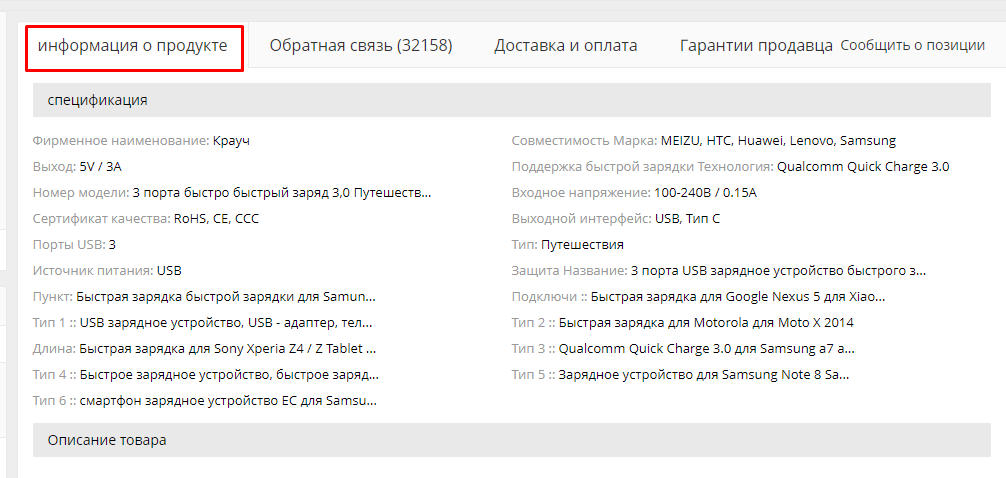Click the truncated "Защита Название" value

(x=778, y=271)
